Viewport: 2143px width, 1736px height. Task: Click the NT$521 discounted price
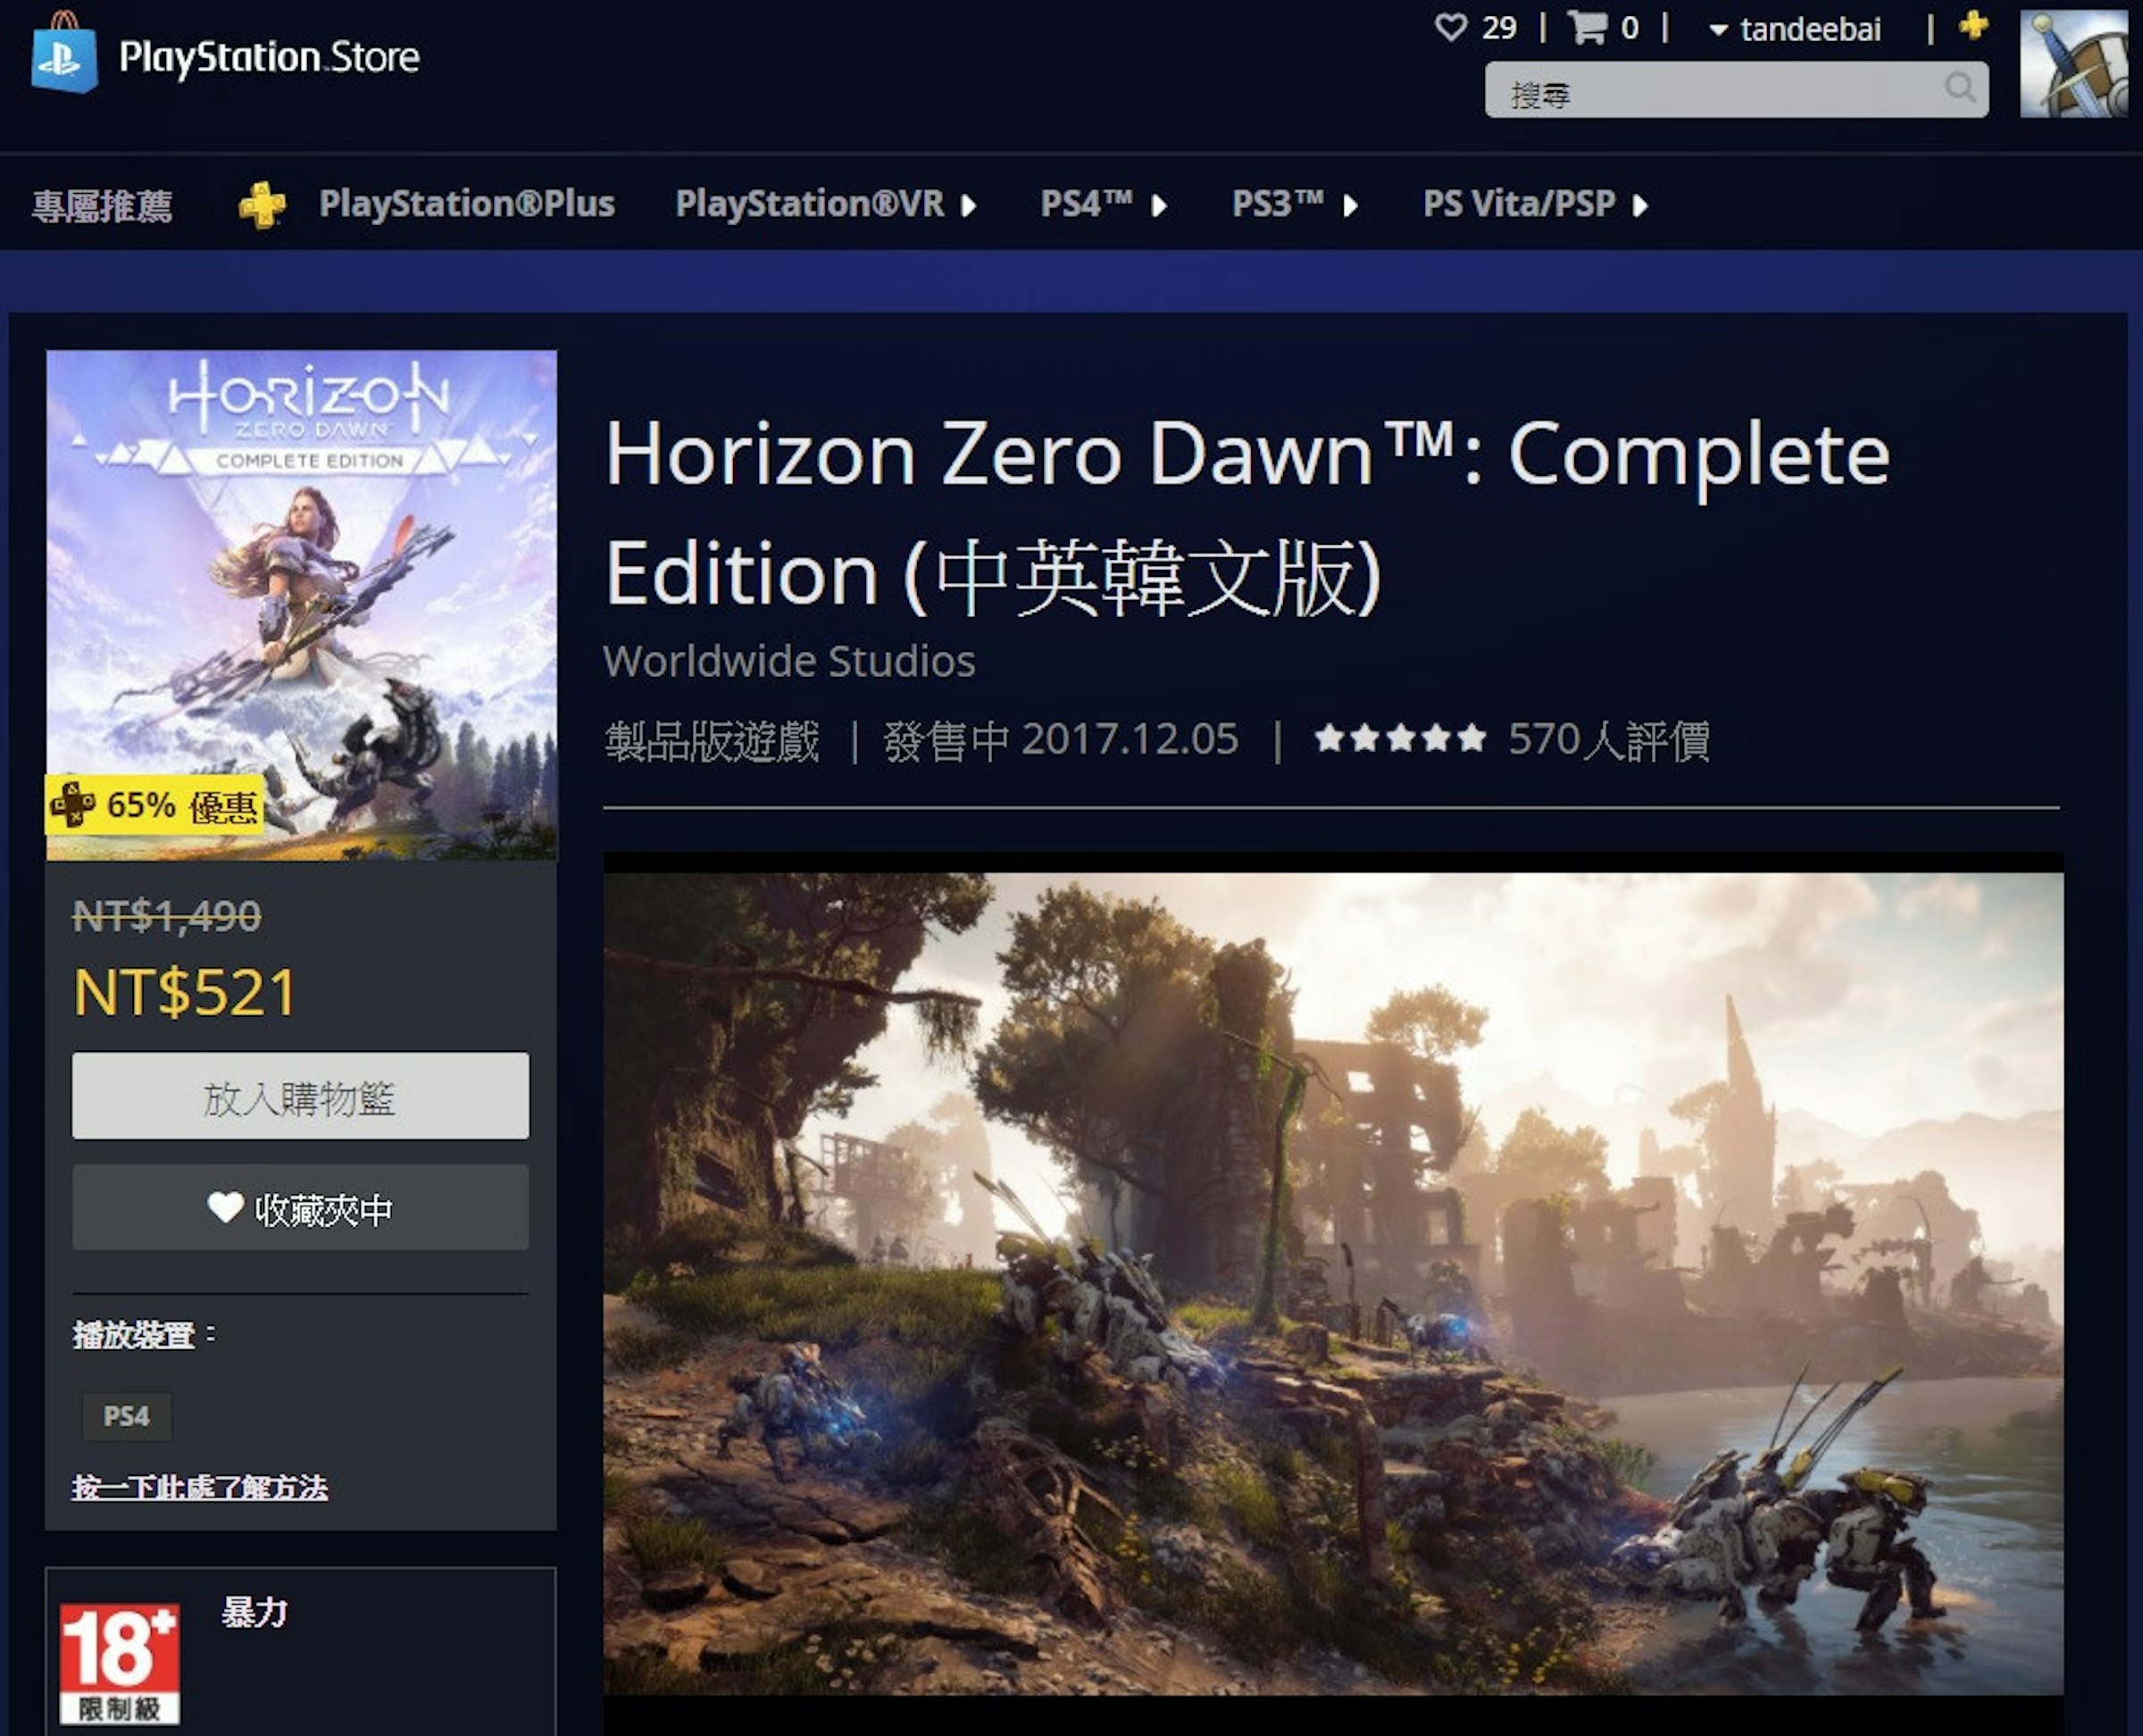[x=185, y=992]
